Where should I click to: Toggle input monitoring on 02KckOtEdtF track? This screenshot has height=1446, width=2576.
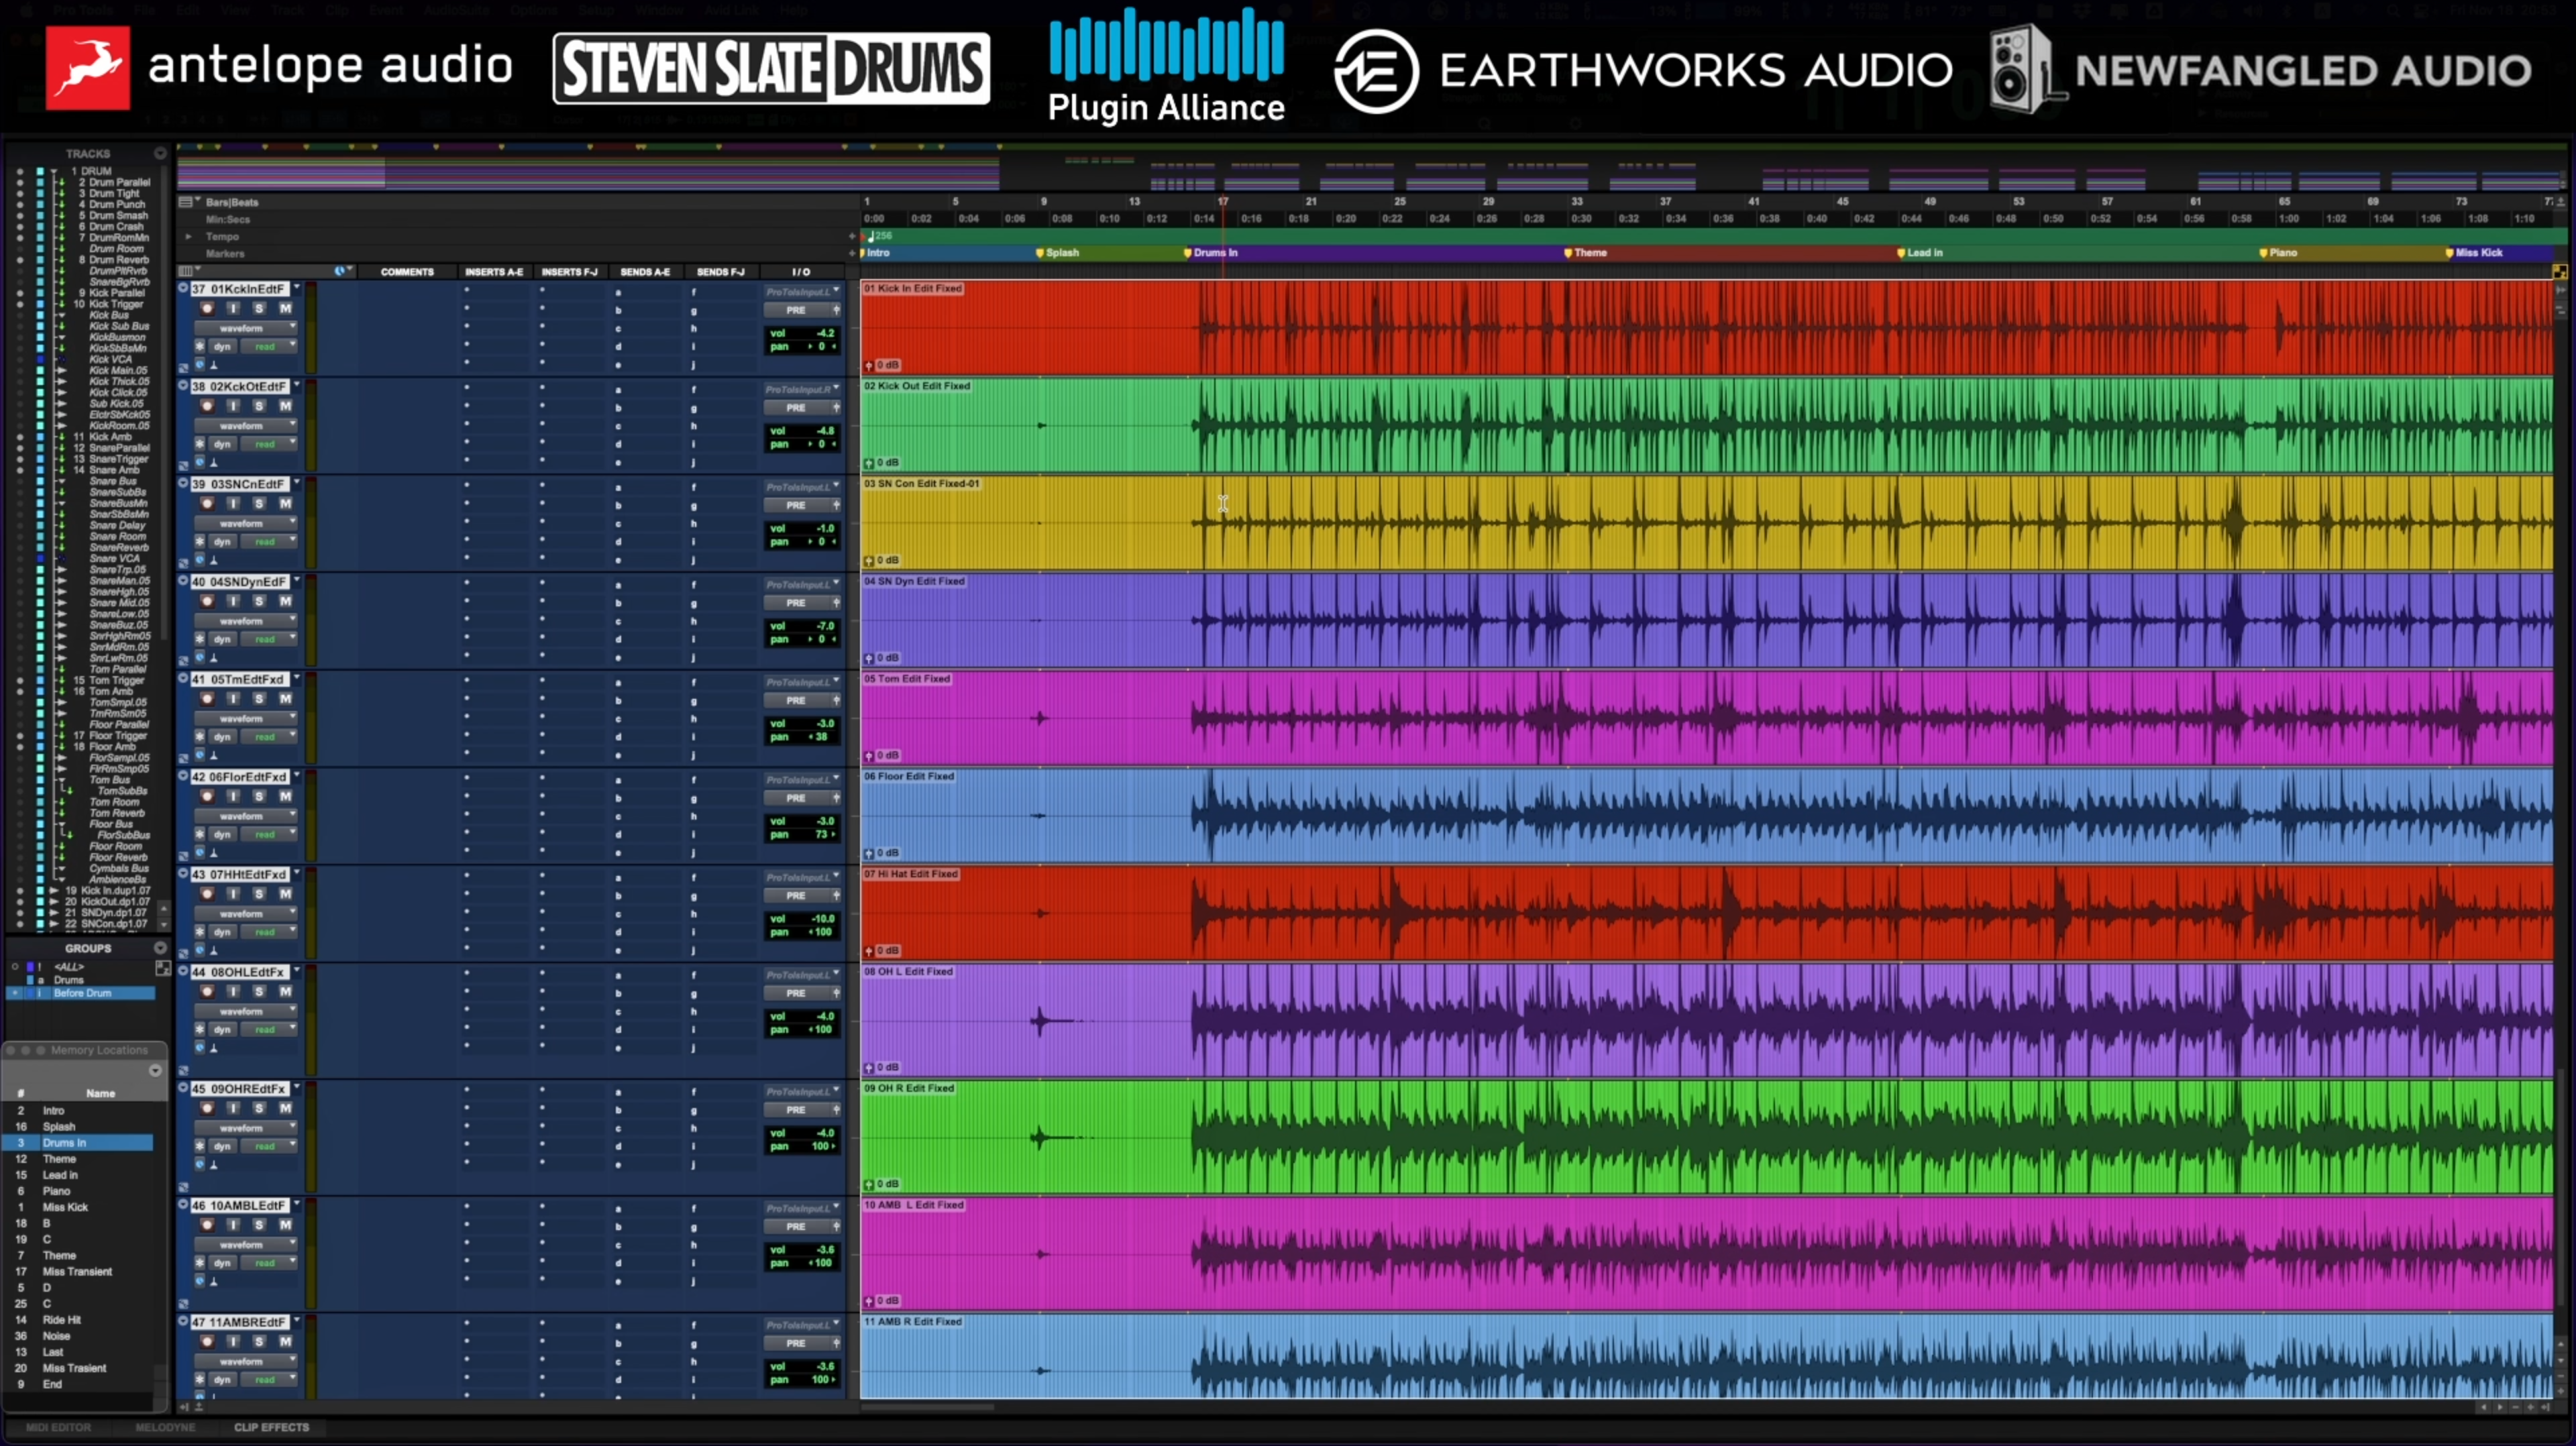pos(233,406)
